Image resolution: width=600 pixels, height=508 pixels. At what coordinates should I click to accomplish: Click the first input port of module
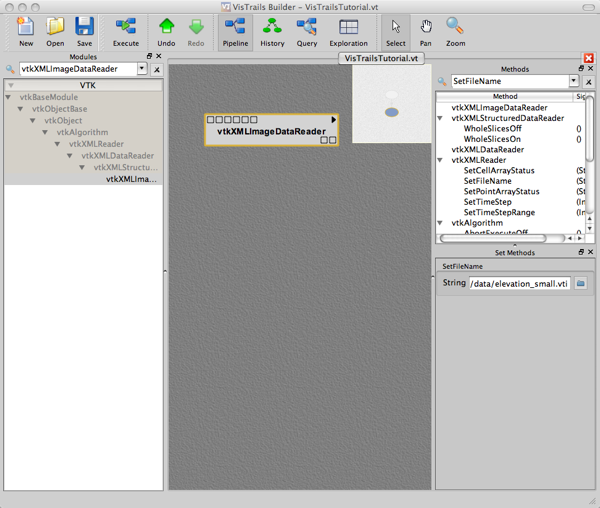(210, 120)
